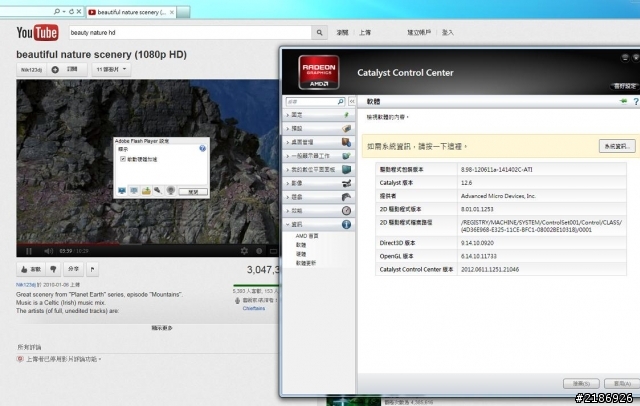Viewport: 640px width, 406px height.
Task: Expand the 影像 section arrow
Action: (287, 183)
